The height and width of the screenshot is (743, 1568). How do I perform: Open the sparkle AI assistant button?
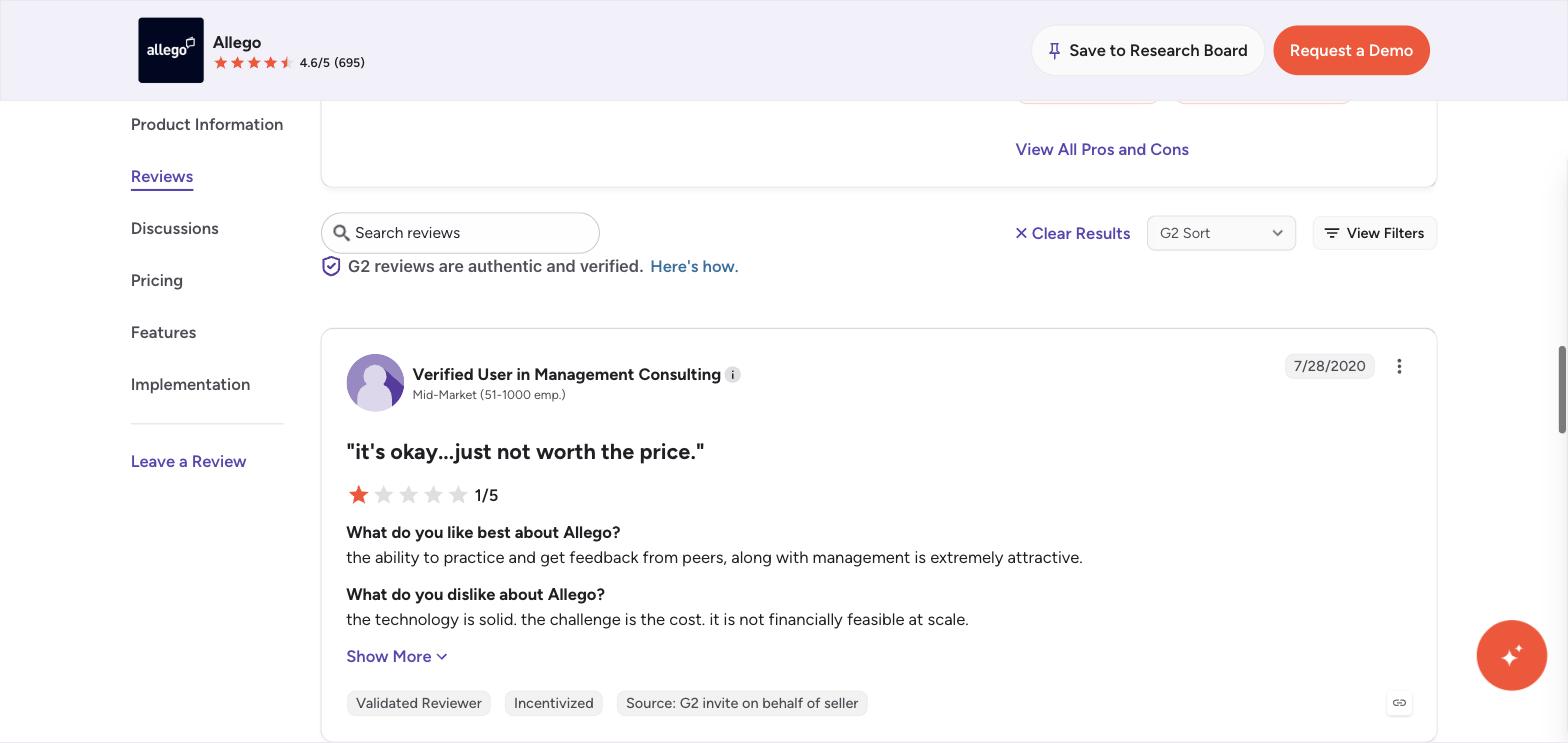pyautogui.click(x=1512, y=655)
